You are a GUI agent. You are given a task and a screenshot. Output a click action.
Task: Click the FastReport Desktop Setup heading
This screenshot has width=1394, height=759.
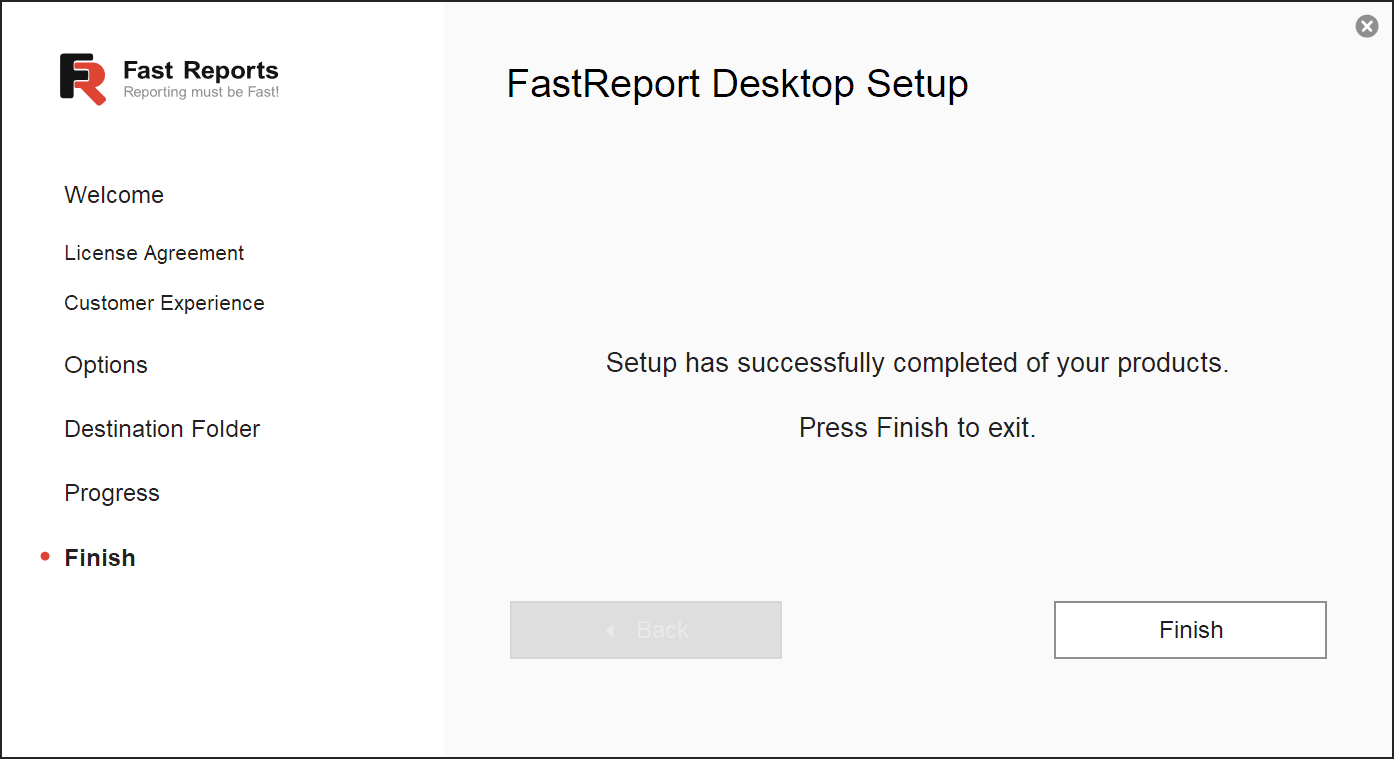pyautogui.click(x=737, y=83)
